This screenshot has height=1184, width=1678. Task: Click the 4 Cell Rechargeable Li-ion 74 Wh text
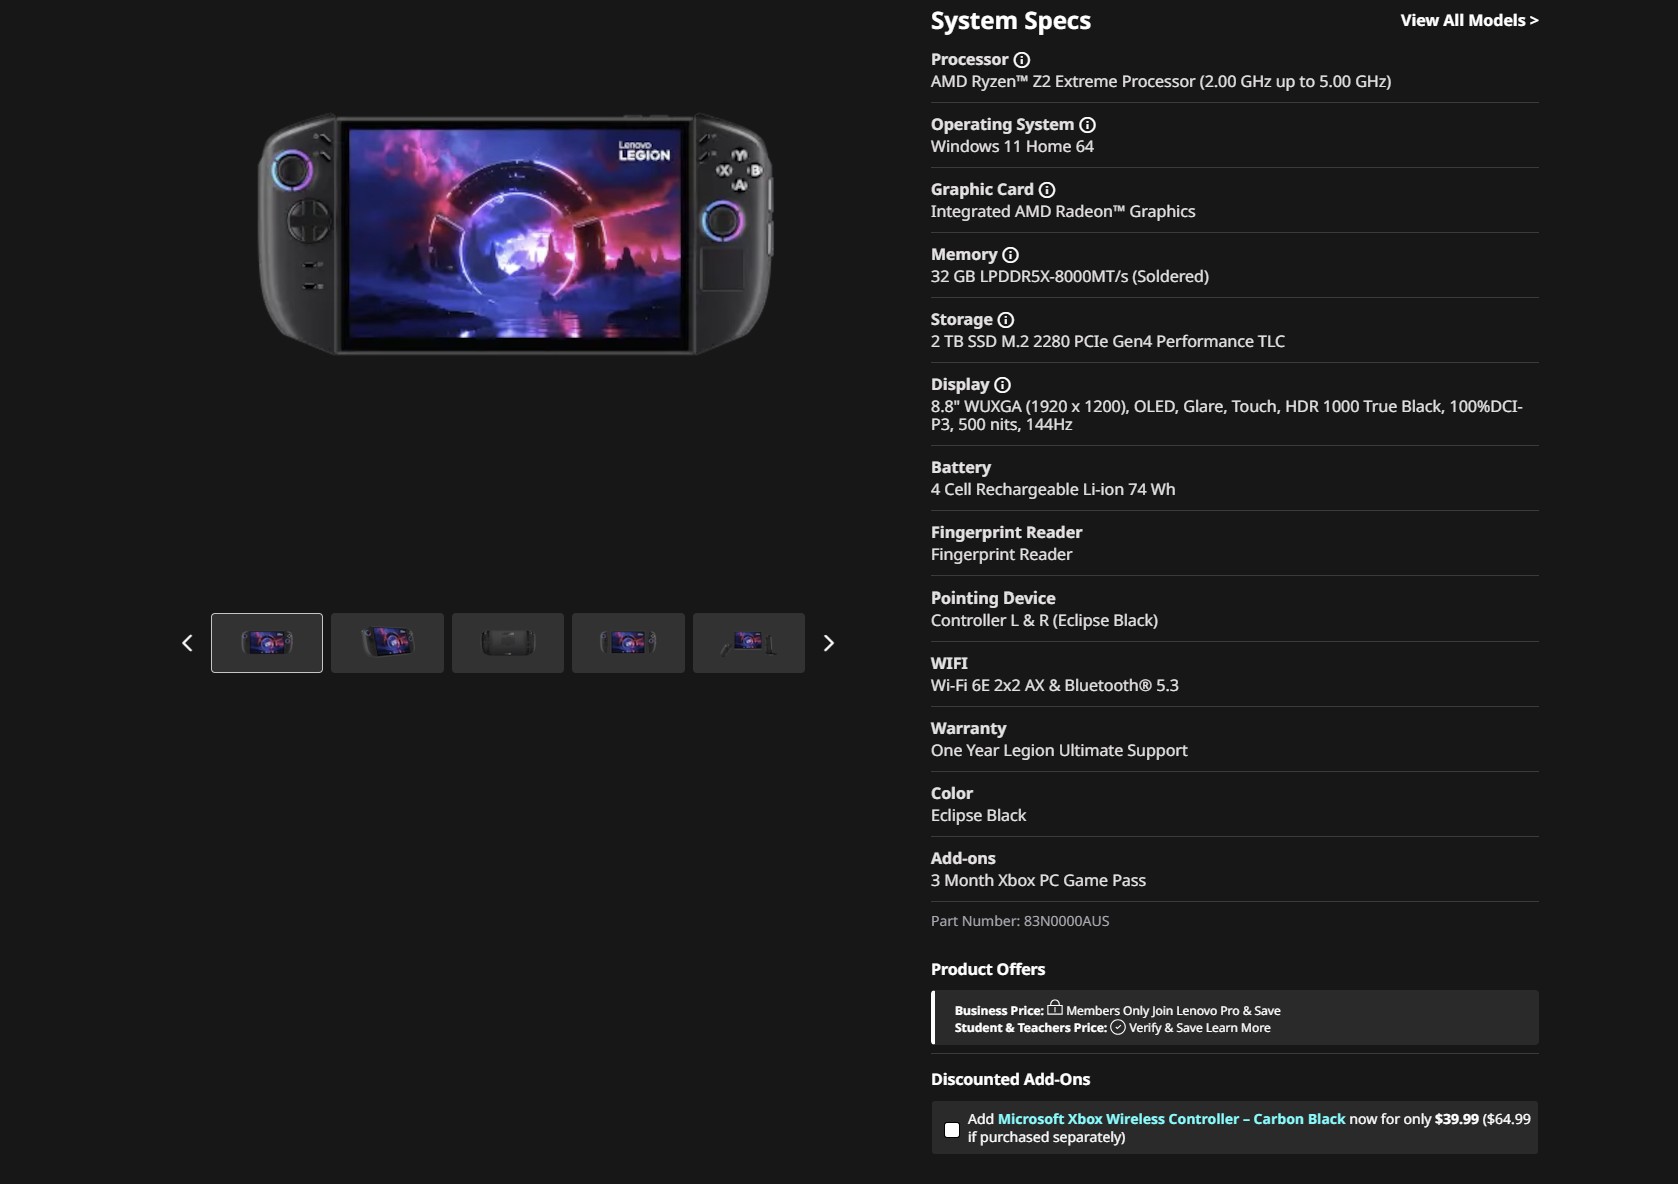coord(1053,490)
